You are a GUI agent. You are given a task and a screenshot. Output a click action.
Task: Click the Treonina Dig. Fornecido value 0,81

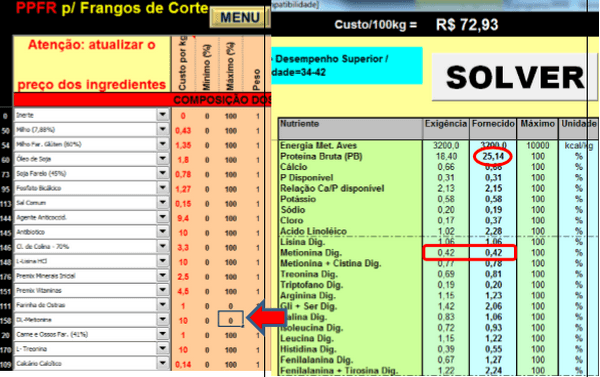click(x=493, y=274)
